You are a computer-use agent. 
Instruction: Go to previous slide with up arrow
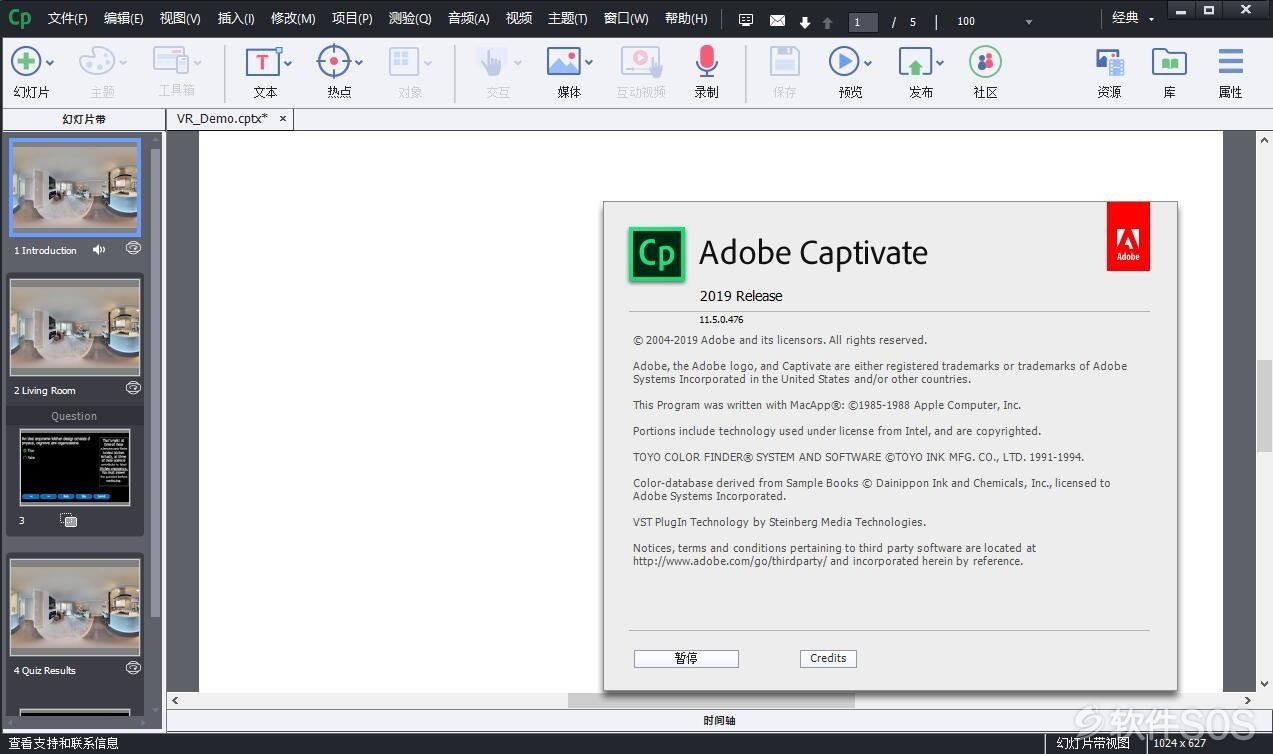827,22
